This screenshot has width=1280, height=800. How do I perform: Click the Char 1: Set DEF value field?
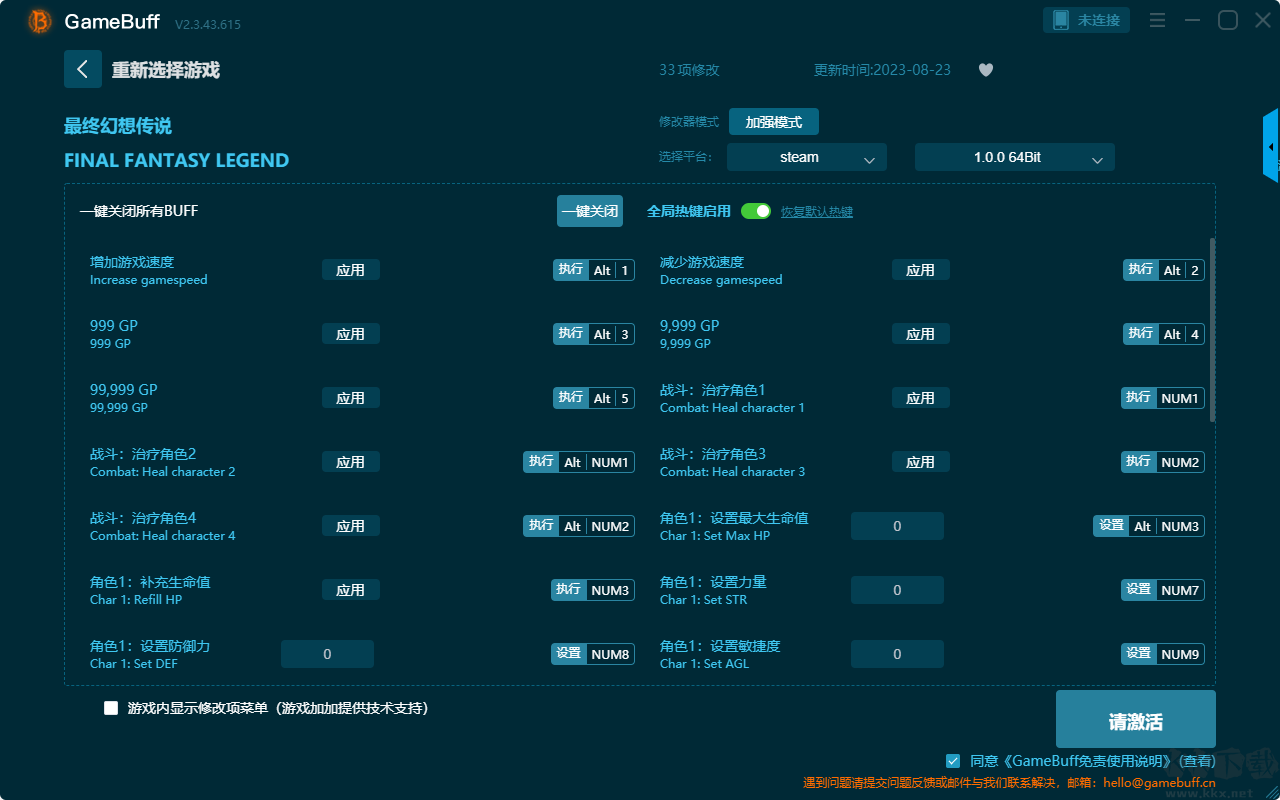click(x=327, y=654)
